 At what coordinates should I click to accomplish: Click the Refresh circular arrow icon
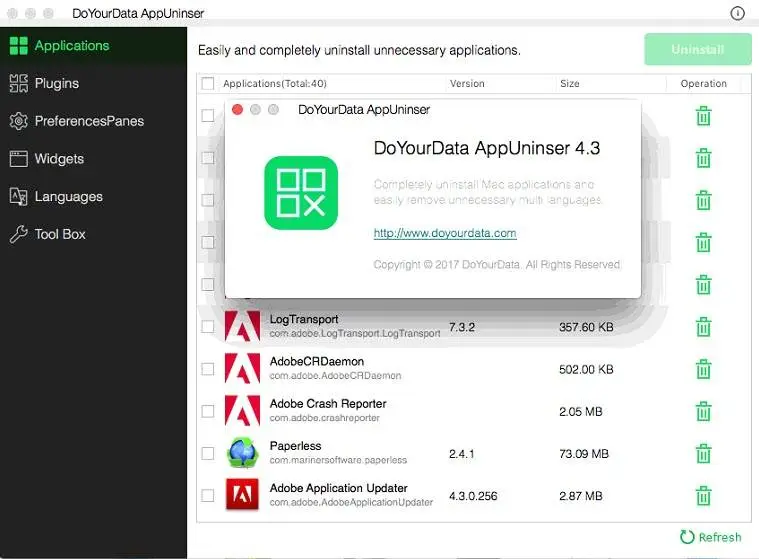pyautogui.click(x=687, y=537)
